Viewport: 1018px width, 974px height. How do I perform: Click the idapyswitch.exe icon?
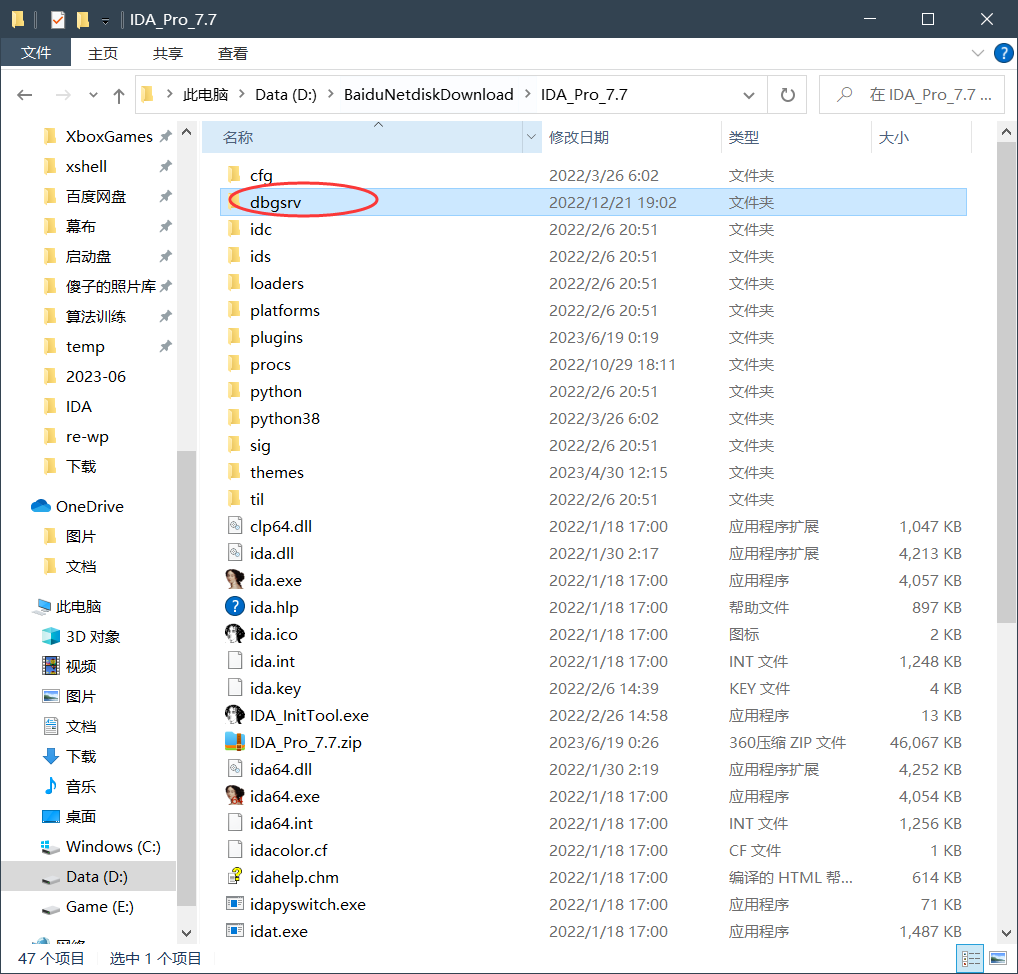[x=234, y=904]
